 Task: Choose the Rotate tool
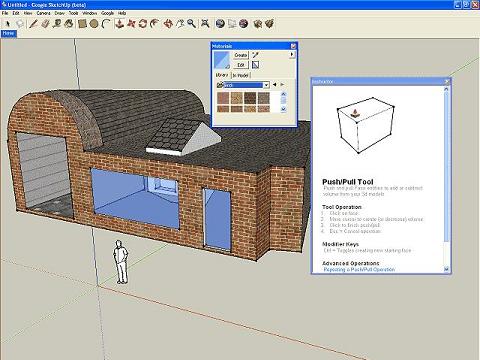coord(143,24)
